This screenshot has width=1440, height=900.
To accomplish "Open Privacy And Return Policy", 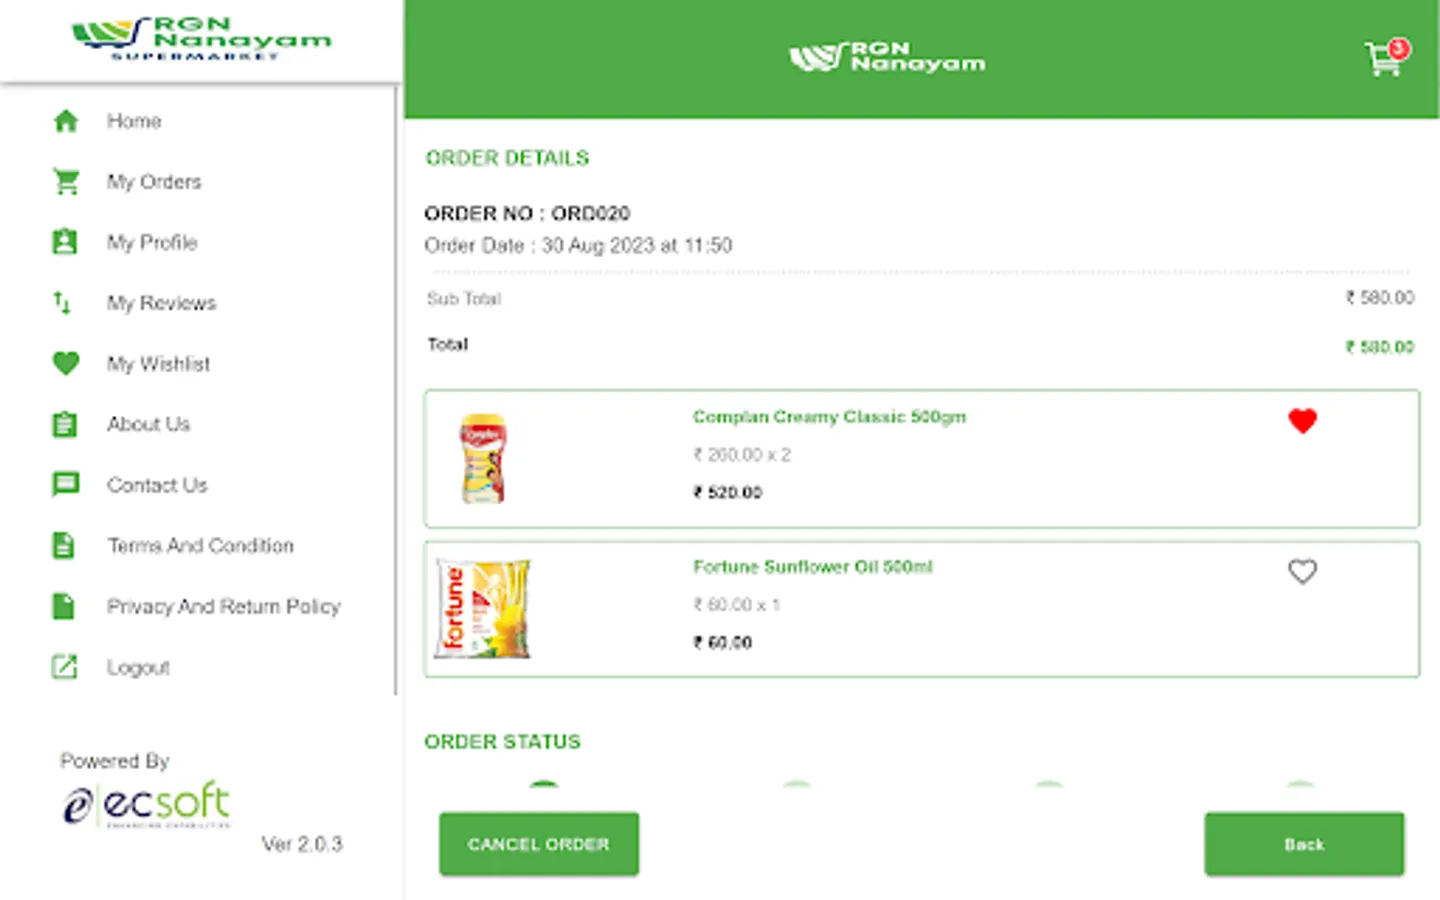I will (223, 607).
